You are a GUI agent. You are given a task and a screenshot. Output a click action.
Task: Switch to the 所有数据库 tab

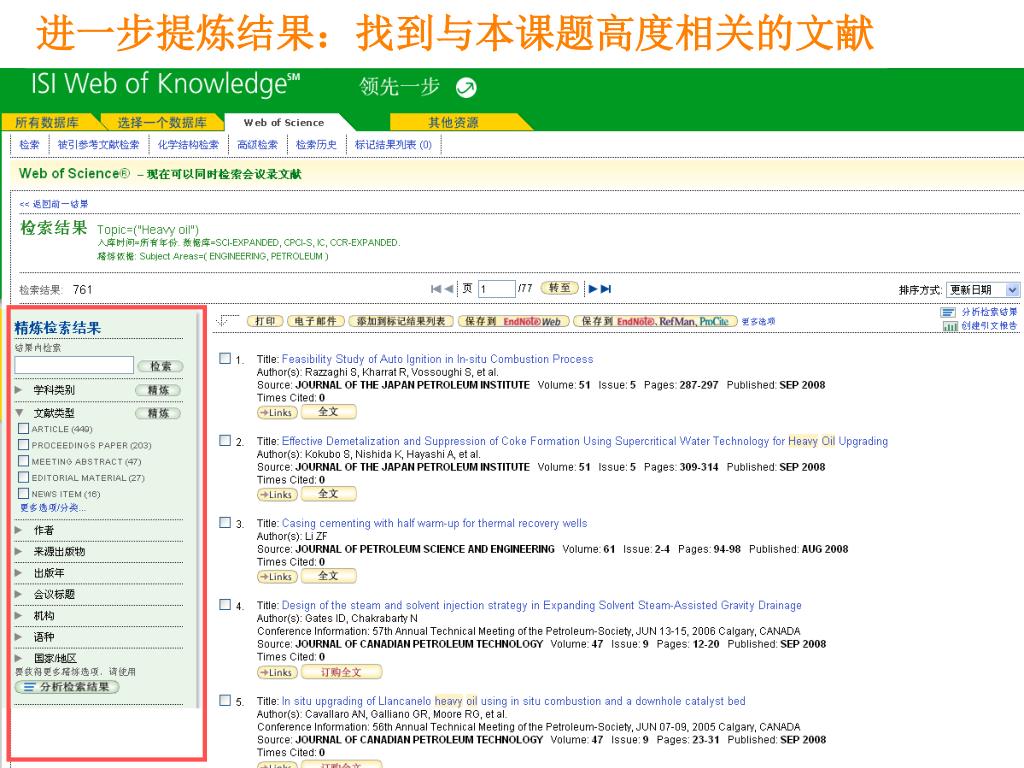[47, 123]
